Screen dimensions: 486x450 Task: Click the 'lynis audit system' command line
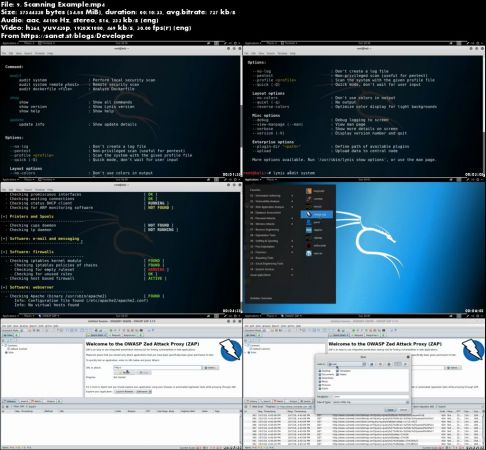pyautogui.click(x=294, y=173)
